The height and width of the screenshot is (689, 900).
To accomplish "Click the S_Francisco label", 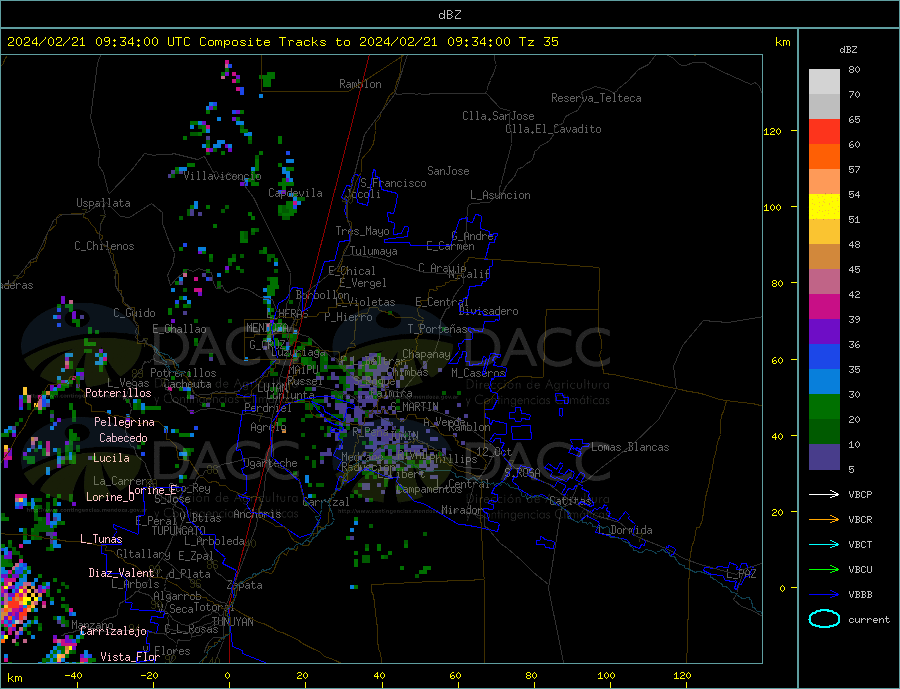I will tap(393, 183).
